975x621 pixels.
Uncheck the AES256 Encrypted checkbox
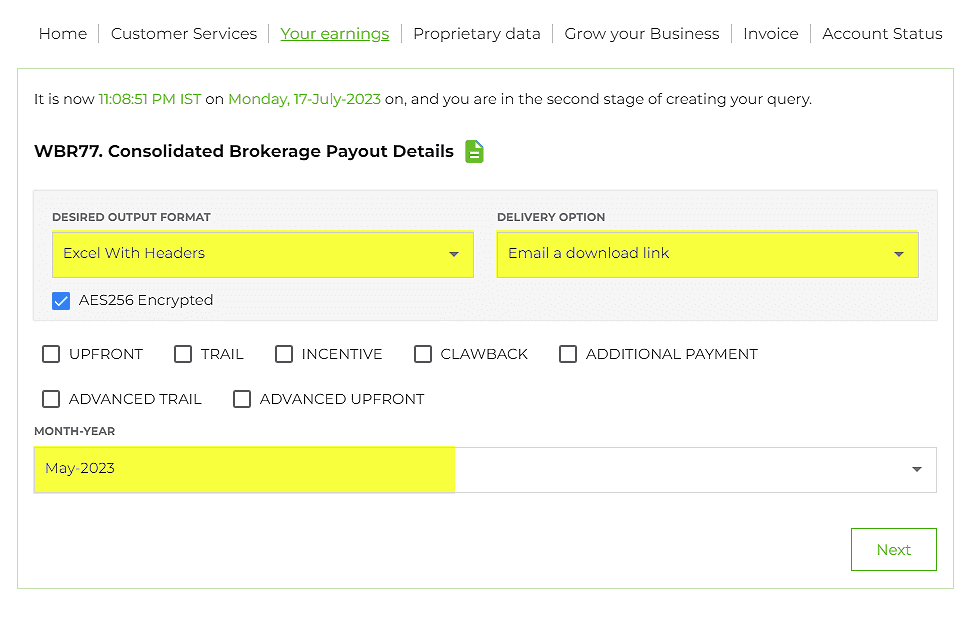point(61,301)
